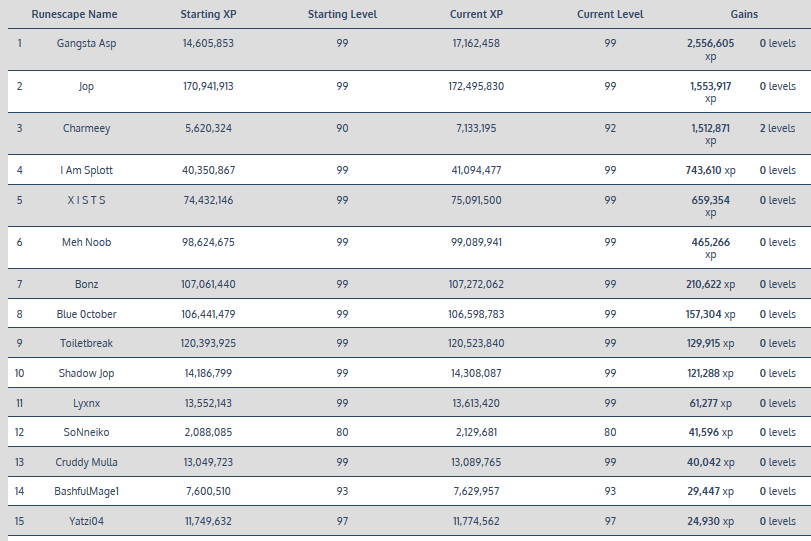Click the player name Bonz
Screen dimensions: 811x541
[x=87, y=284]
